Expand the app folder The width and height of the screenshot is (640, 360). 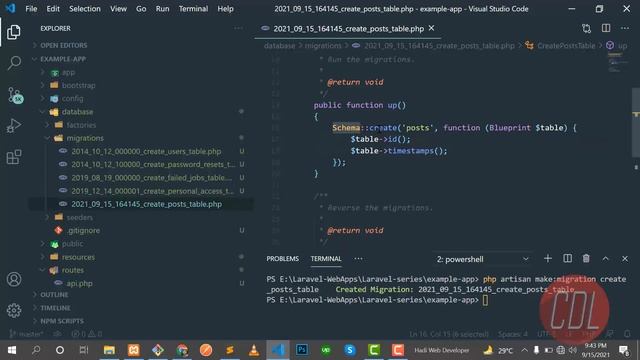(x=68, y=72)
